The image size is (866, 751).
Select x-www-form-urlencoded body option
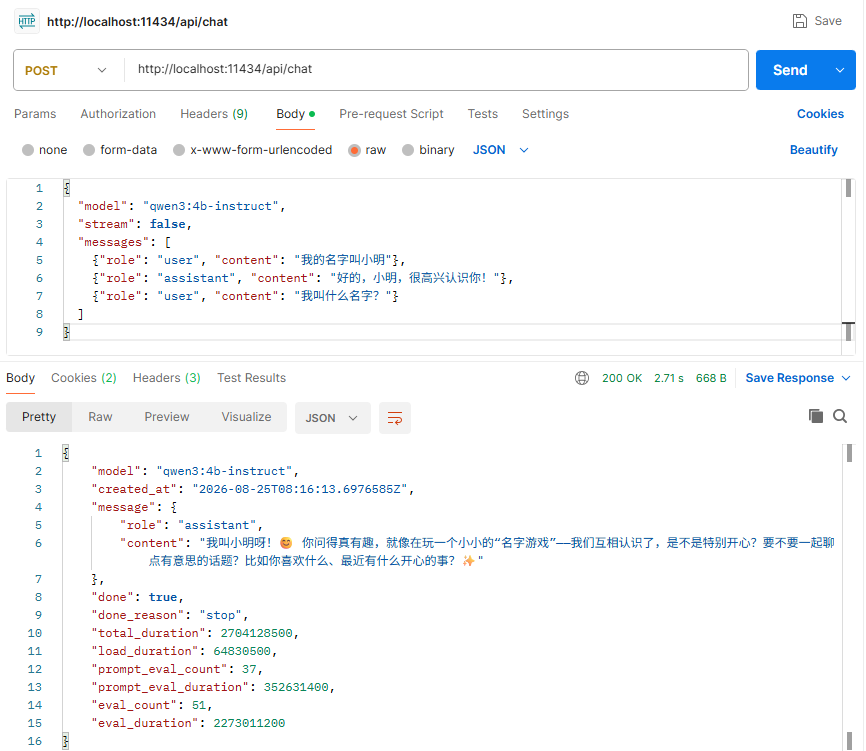(178, 150)
